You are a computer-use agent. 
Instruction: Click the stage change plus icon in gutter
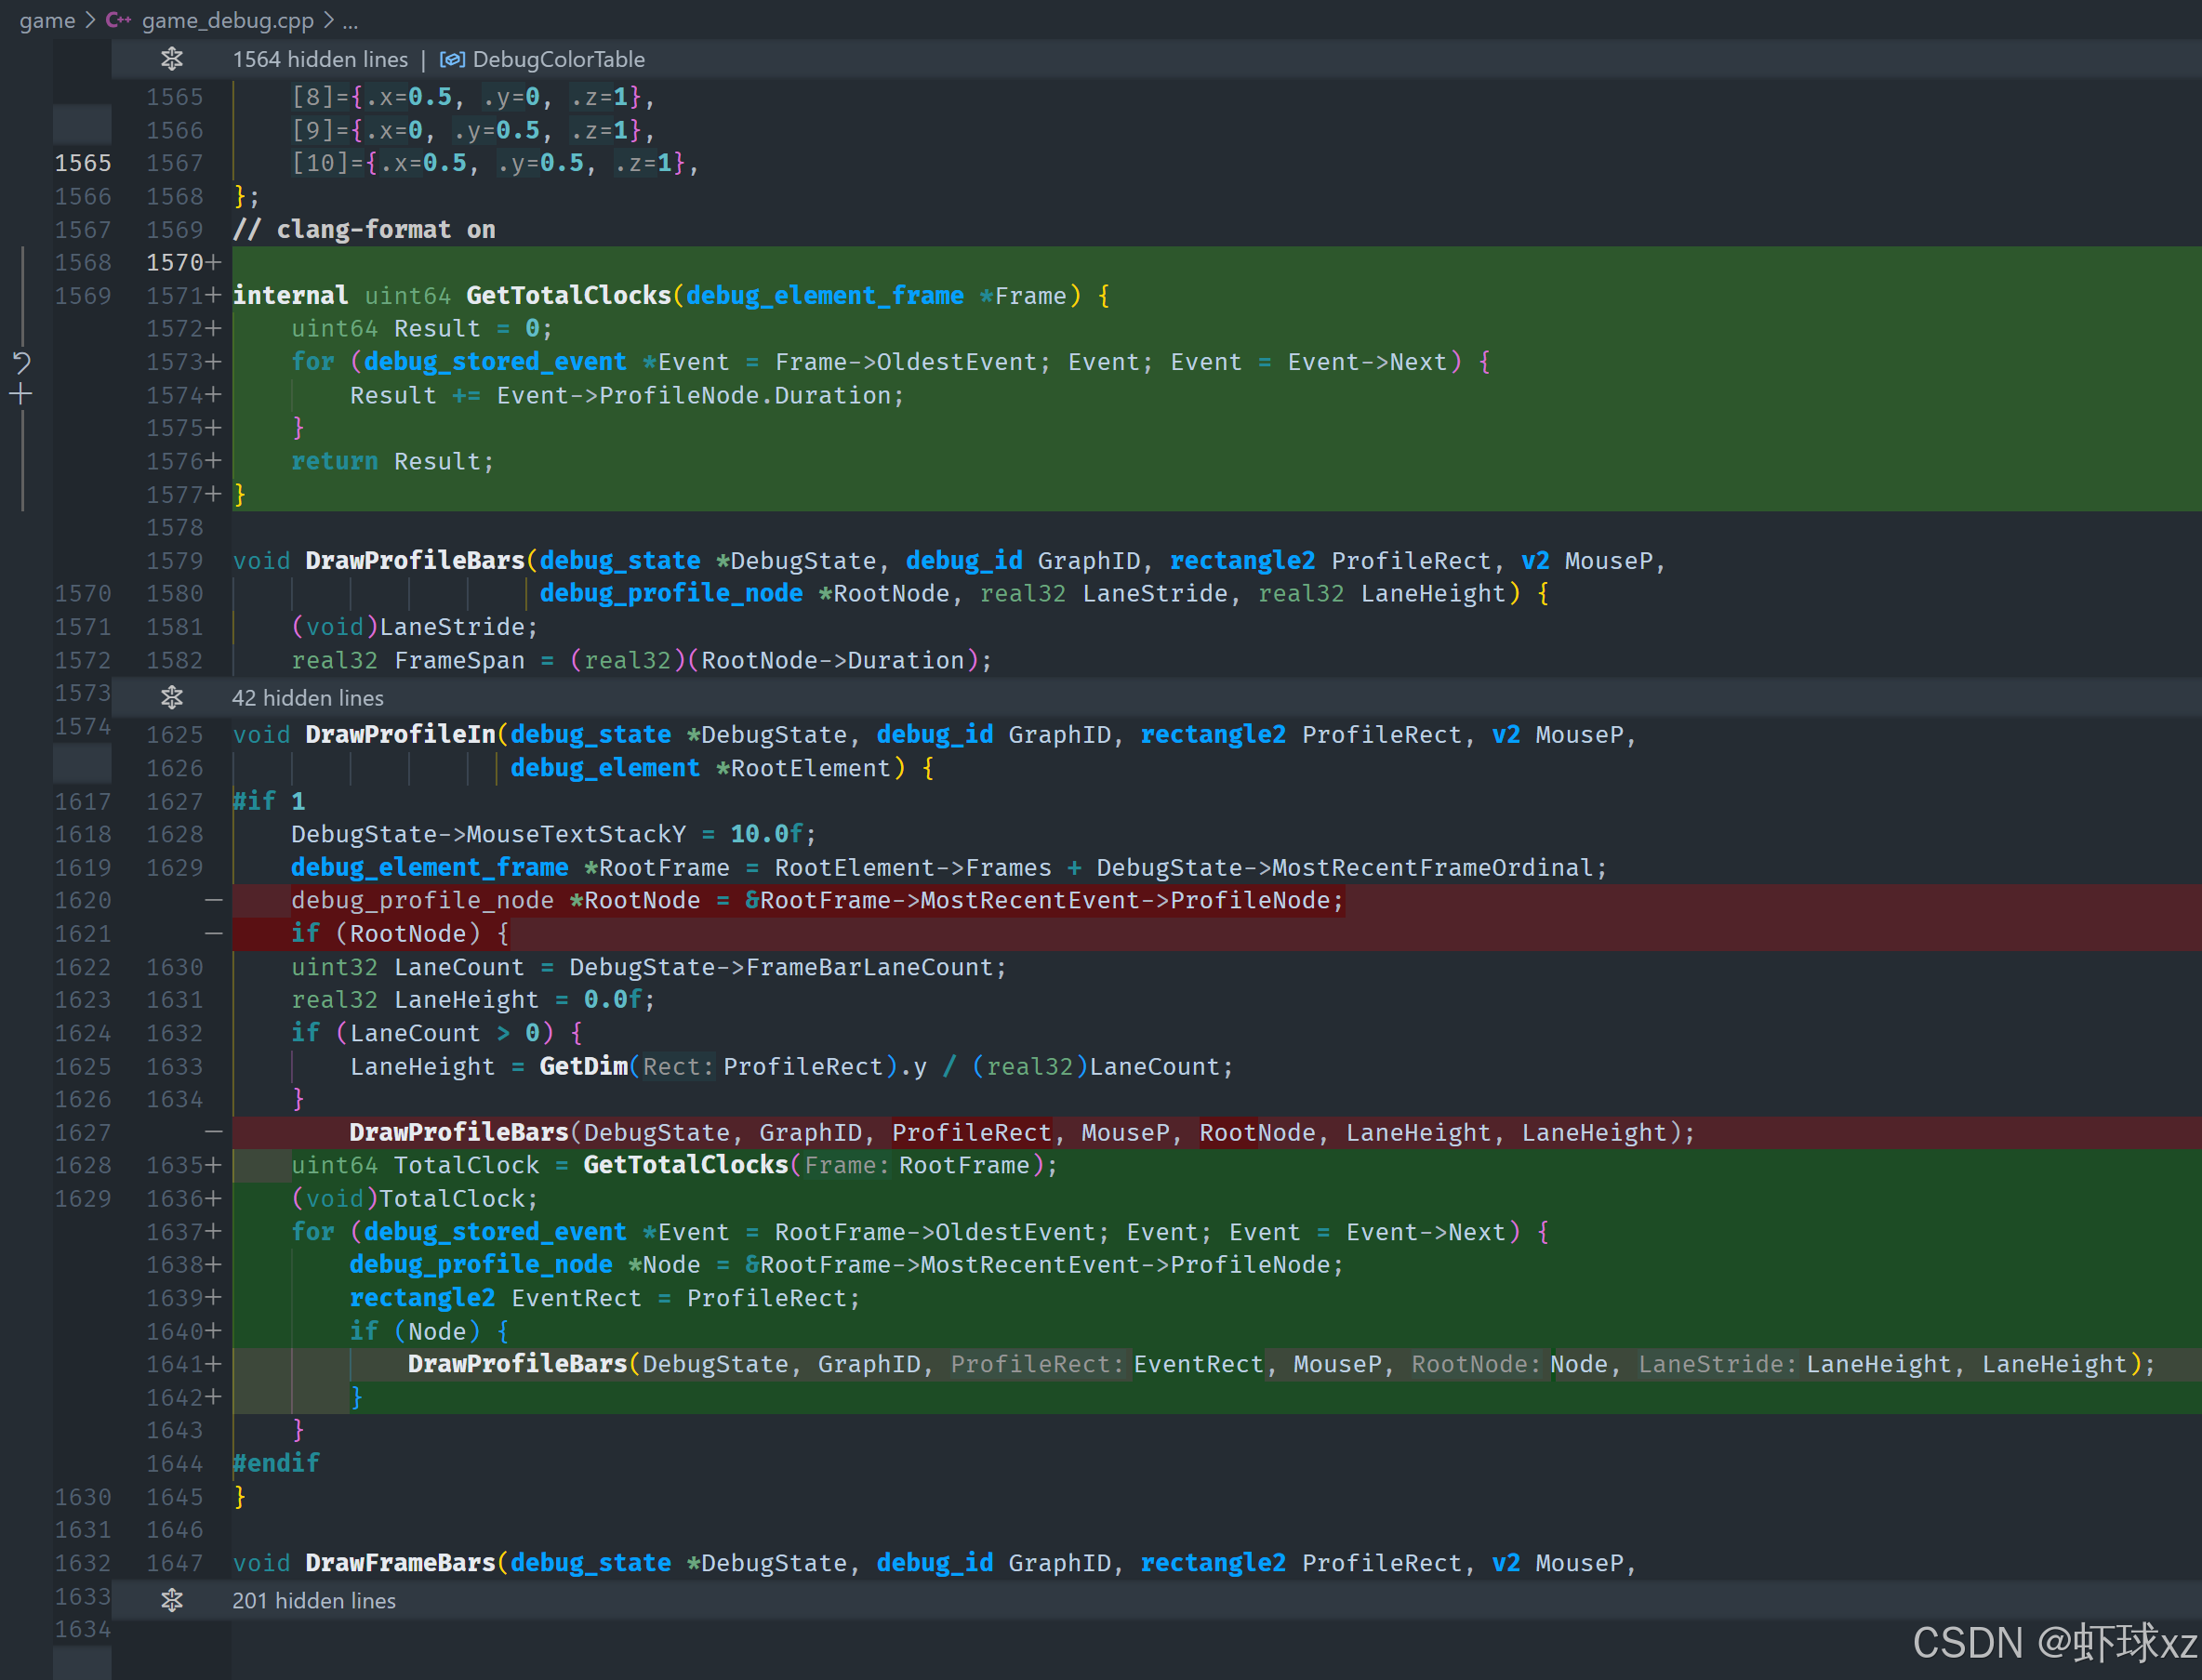(21, 395)
